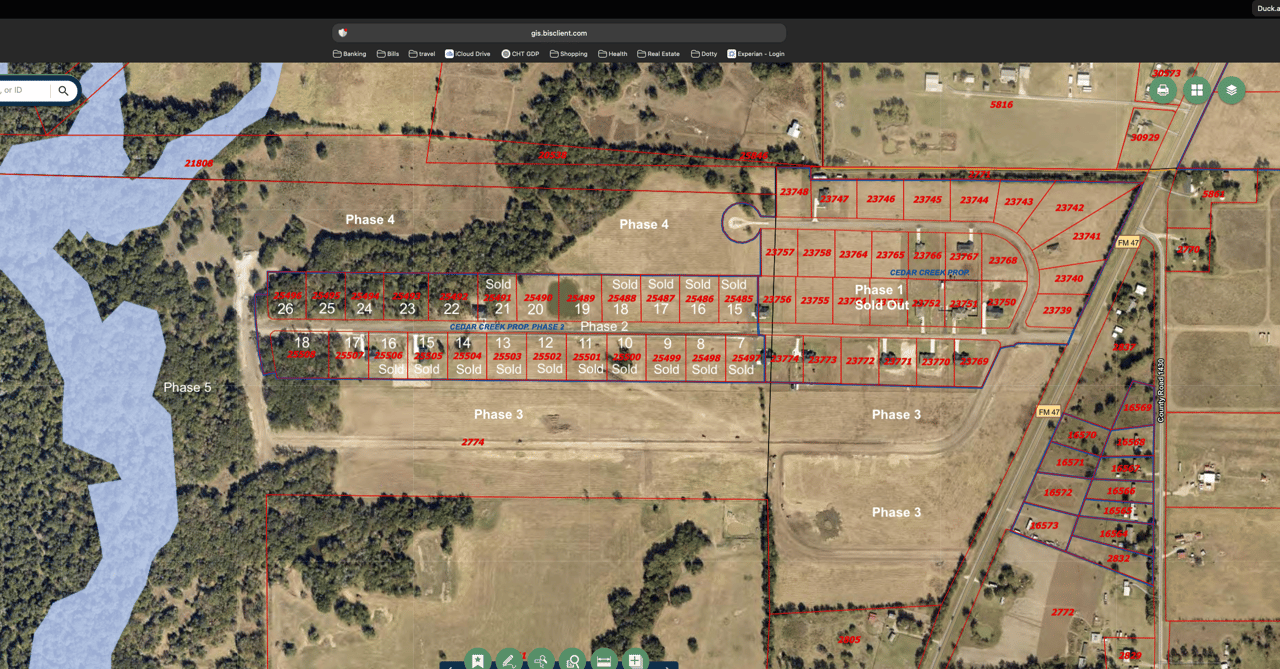Select parcel 23768

click(1003, 261)
